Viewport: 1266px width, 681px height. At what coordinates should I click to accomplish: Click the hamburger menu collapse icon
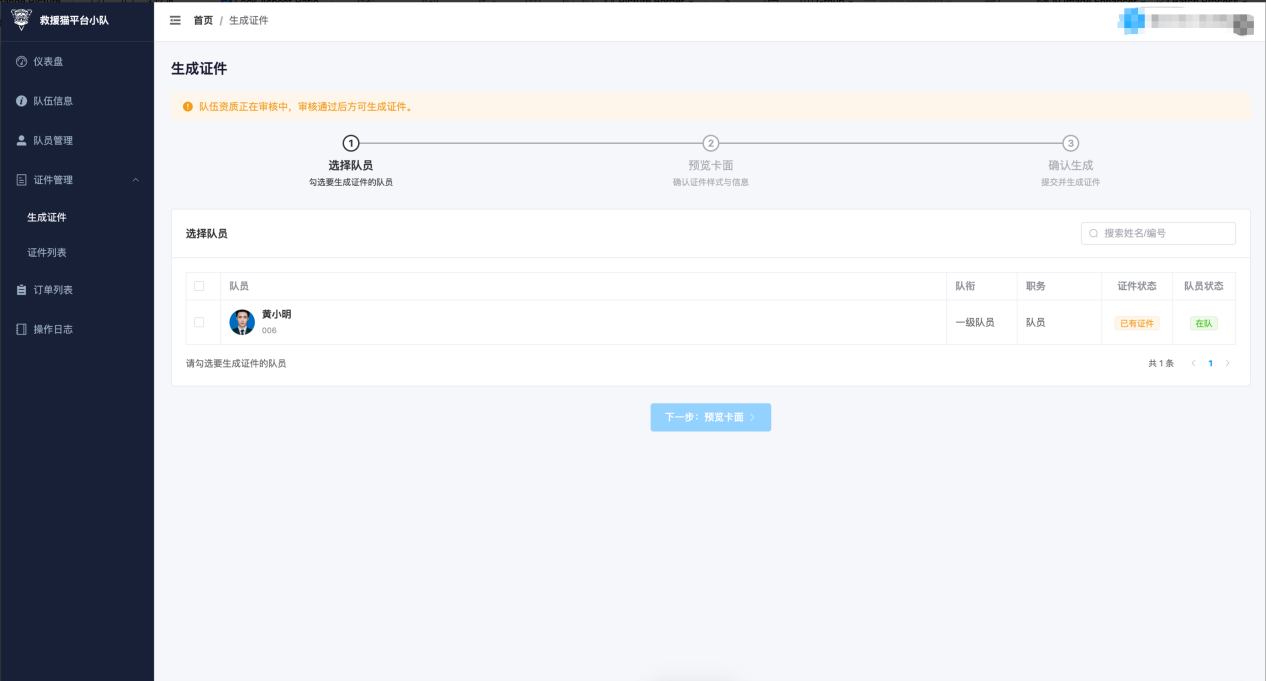click(176, 20)
